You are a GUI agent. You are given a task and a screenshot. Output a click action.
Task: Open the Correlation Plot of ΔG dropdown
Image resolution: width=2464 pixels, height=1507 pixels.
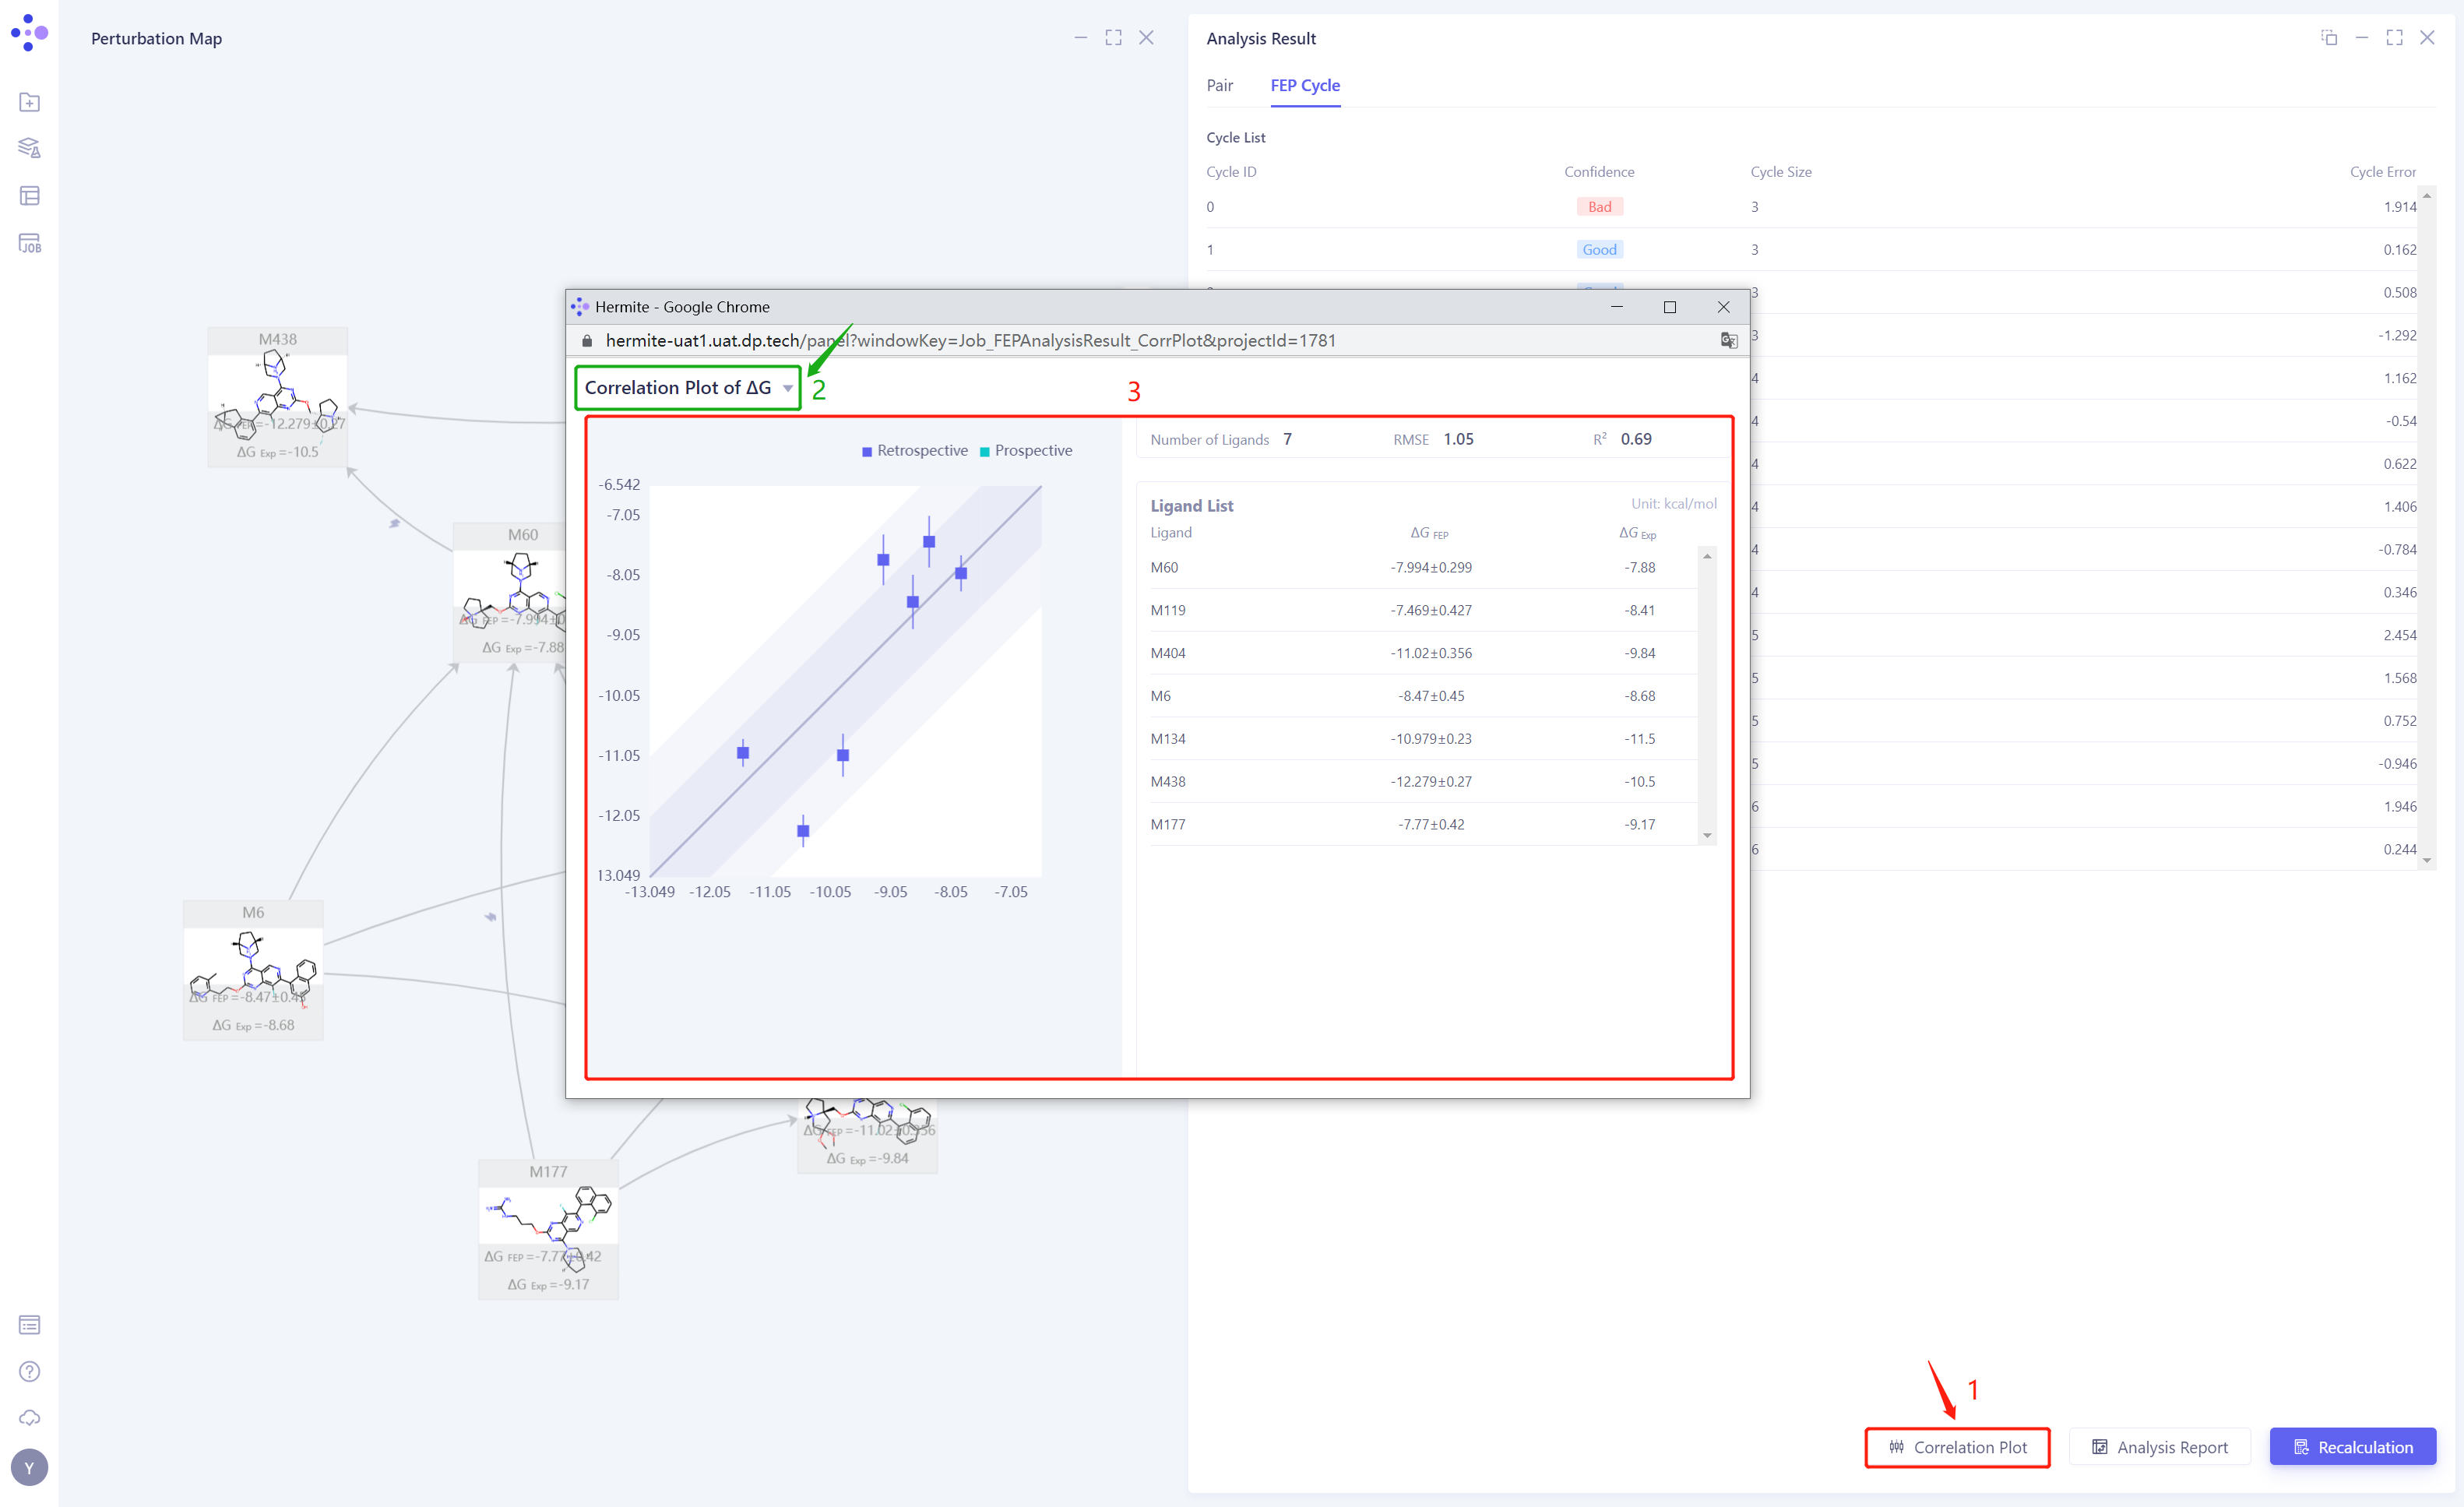click(687, 387)
